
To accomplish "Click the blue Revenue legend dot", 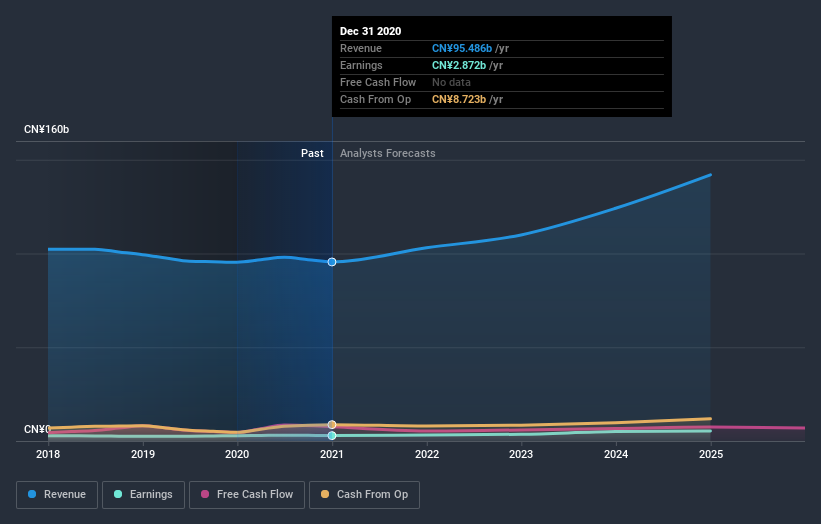I will pyautogui.click(x=32, y=494).
